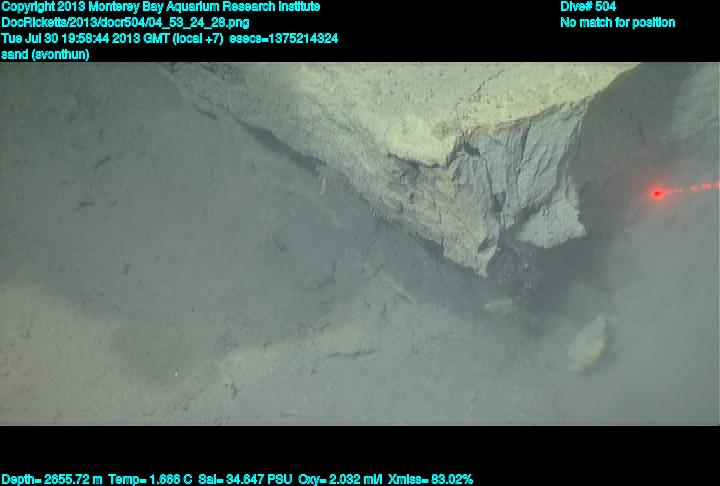
Task: Click the small pale object lying on the sand
Action: coord(589,343)
